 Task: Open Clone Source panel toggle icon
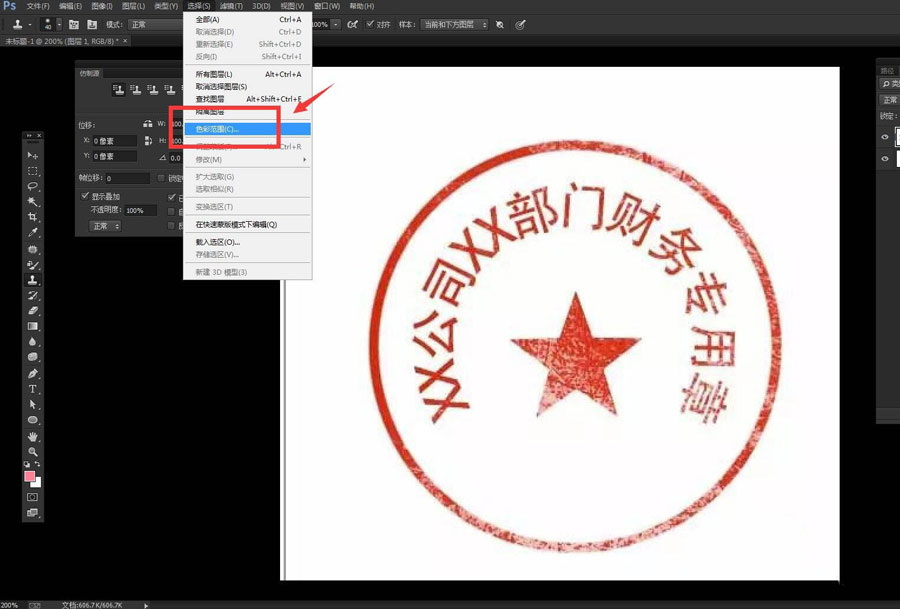(x=92, y=25)
